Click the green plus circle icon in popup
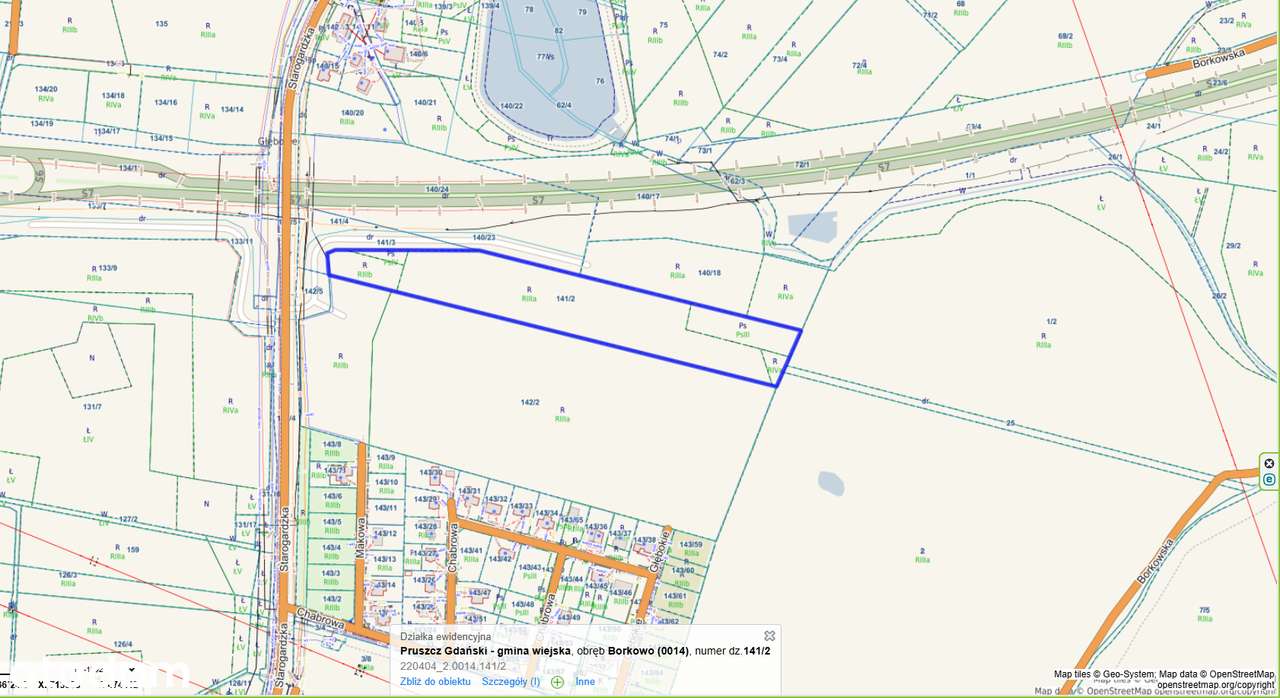Image resolution: width=1280 pixels, height=698 pixels. (x=557, y=682)
